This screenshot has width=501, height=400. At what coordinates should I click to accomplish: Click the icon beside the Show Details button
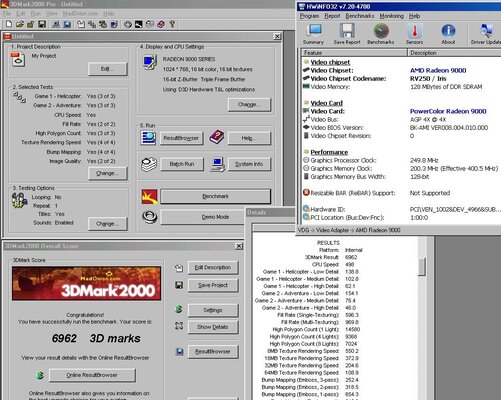179,326
